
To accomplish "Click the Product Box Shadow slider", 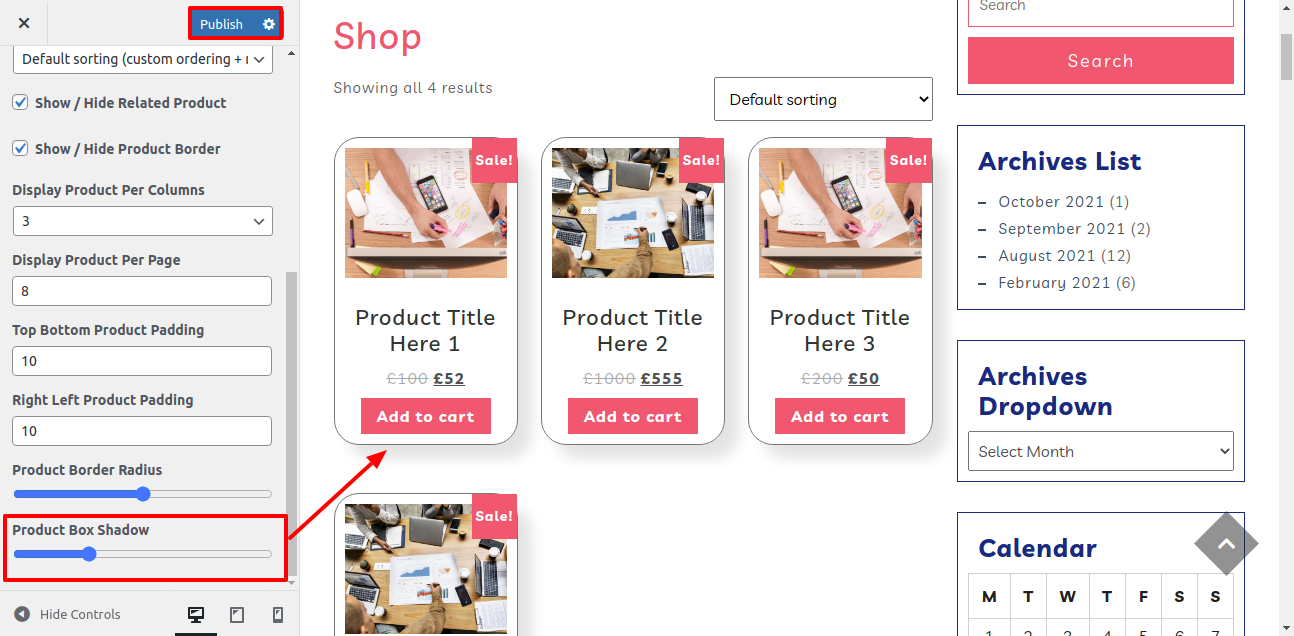I will (142, 553).
